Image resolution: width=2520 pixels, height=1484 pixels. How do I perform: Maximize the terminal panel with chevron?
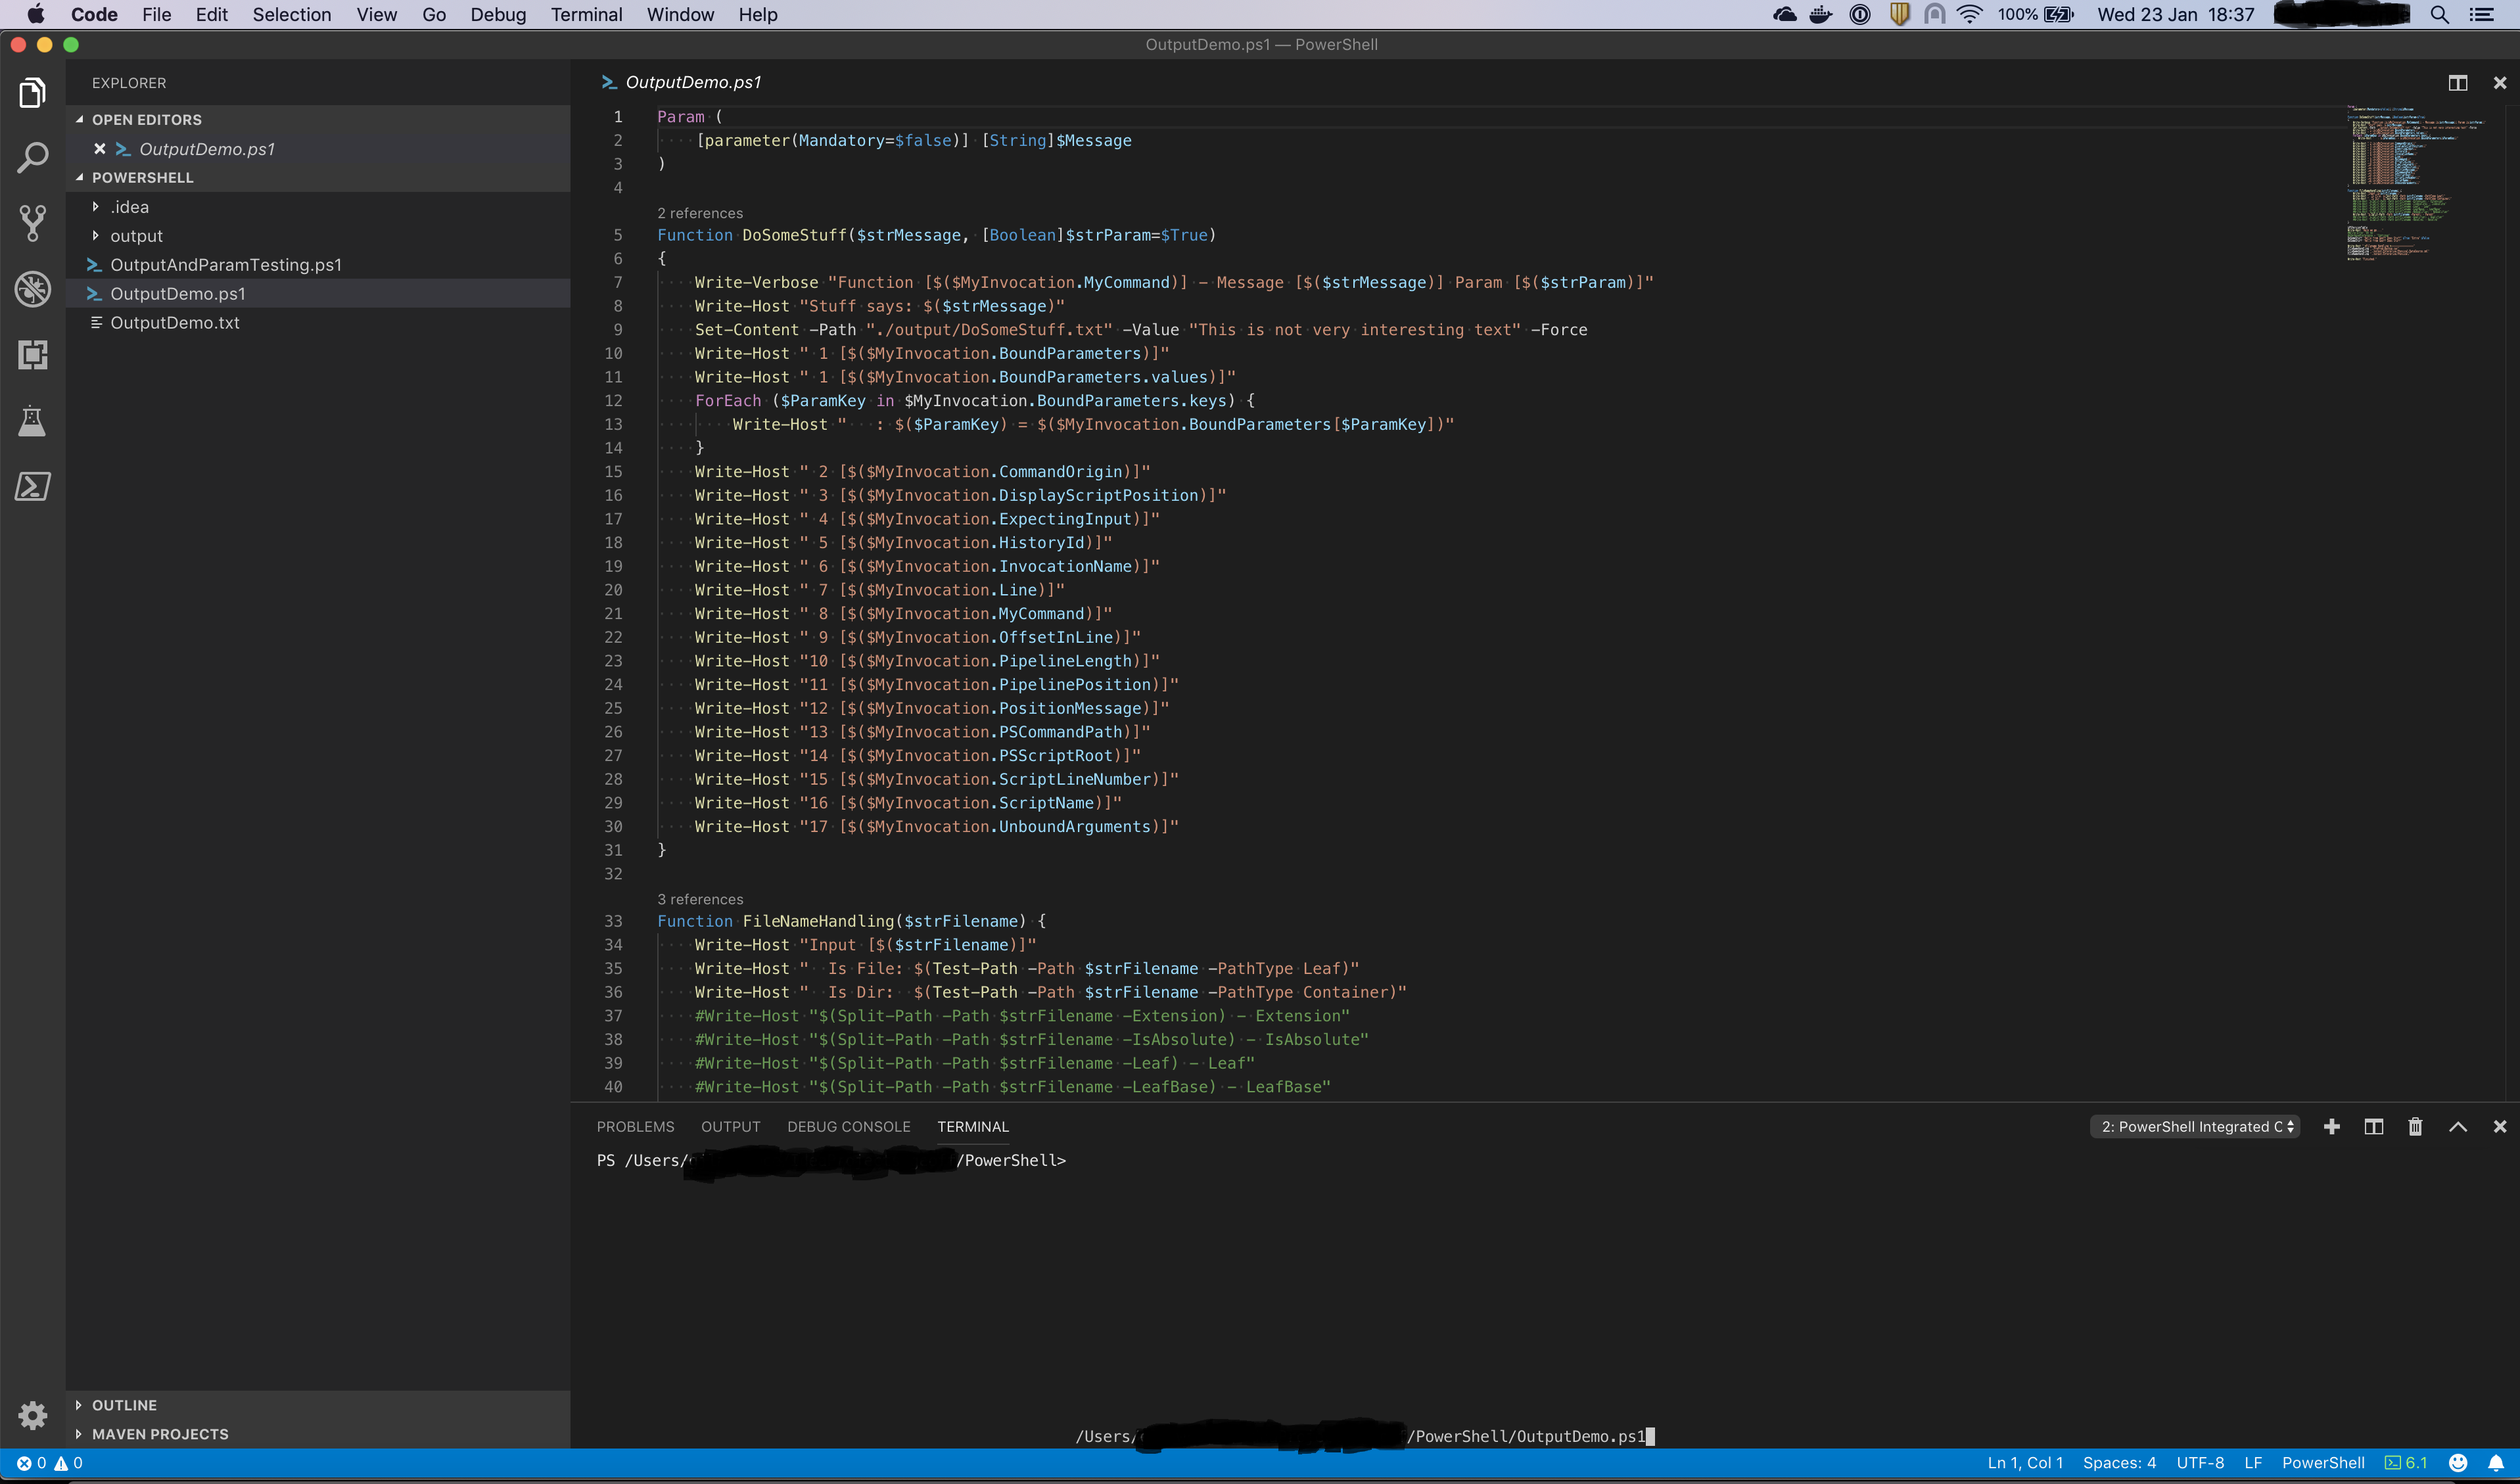pyautogui.click(x=2457, y=1127)
